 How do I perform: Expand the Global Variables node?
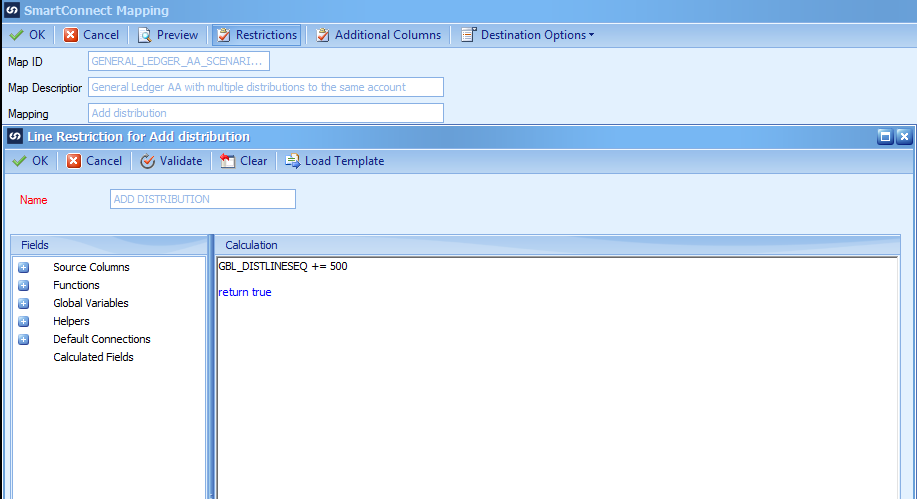point(23,304)
